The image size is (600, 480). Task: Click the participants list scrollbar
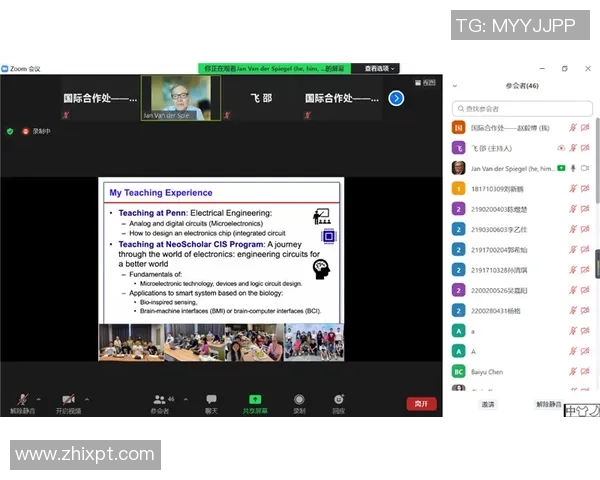pos(597,161)
